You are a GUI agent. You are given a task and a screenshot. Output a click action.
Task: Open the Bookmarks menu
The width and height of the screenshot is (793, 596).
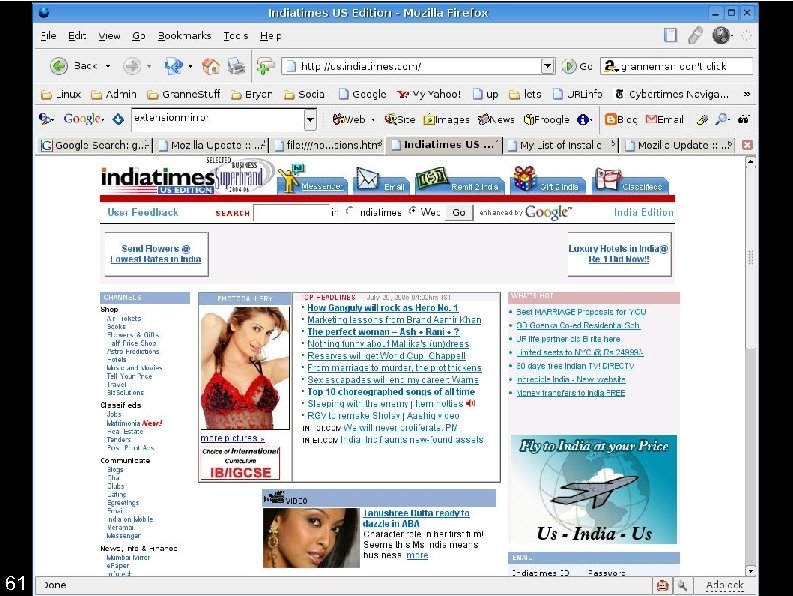click(x=184, y=35)
